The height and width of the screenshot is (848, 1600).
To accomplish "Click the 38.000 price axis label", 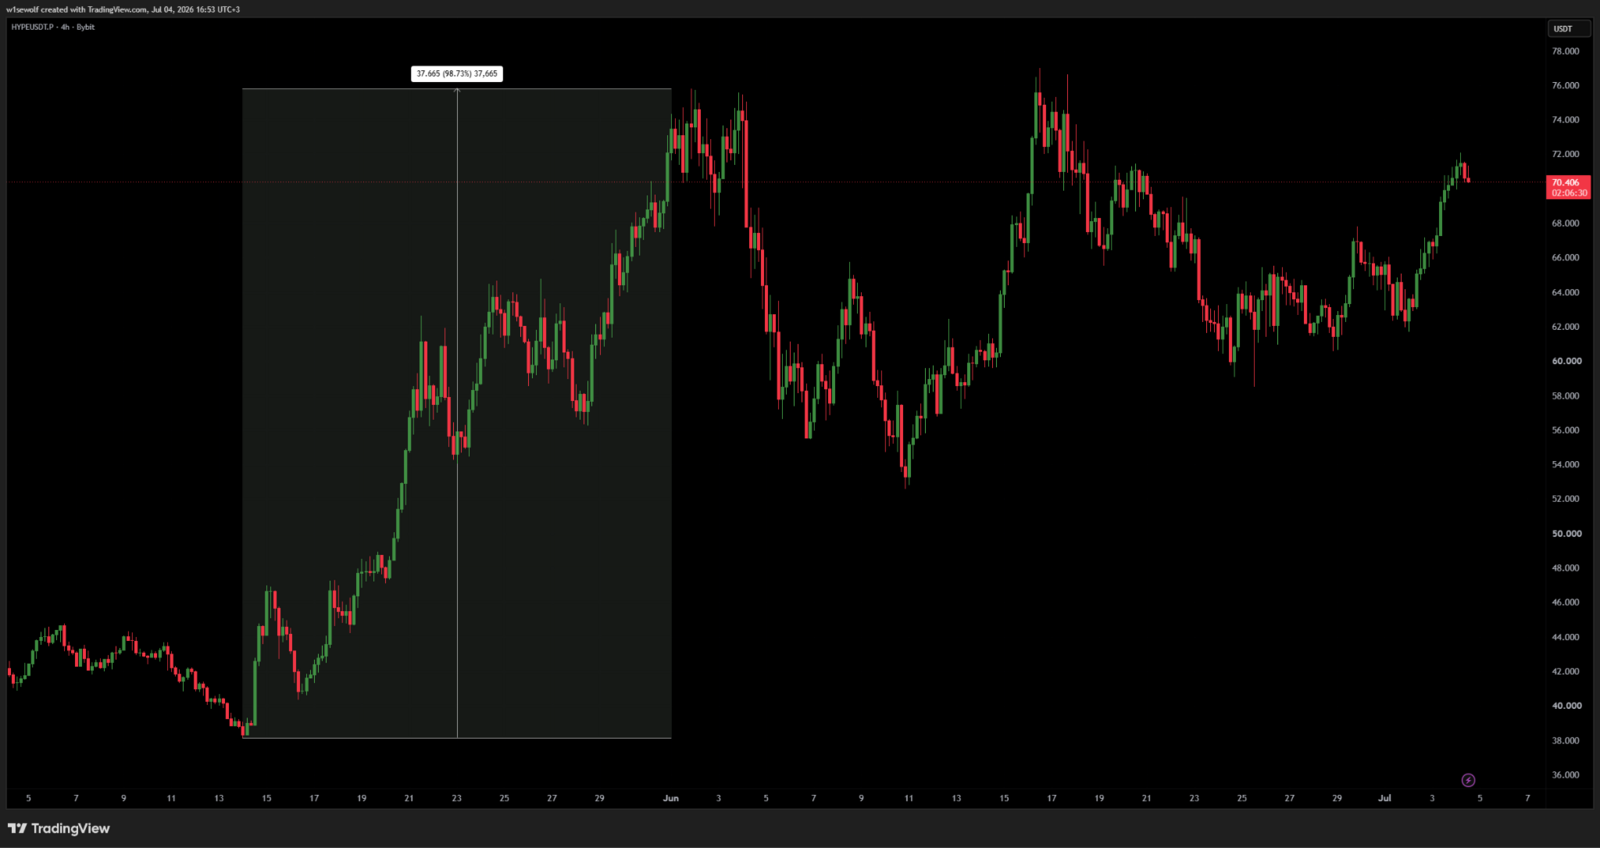I will (1565, 740).
